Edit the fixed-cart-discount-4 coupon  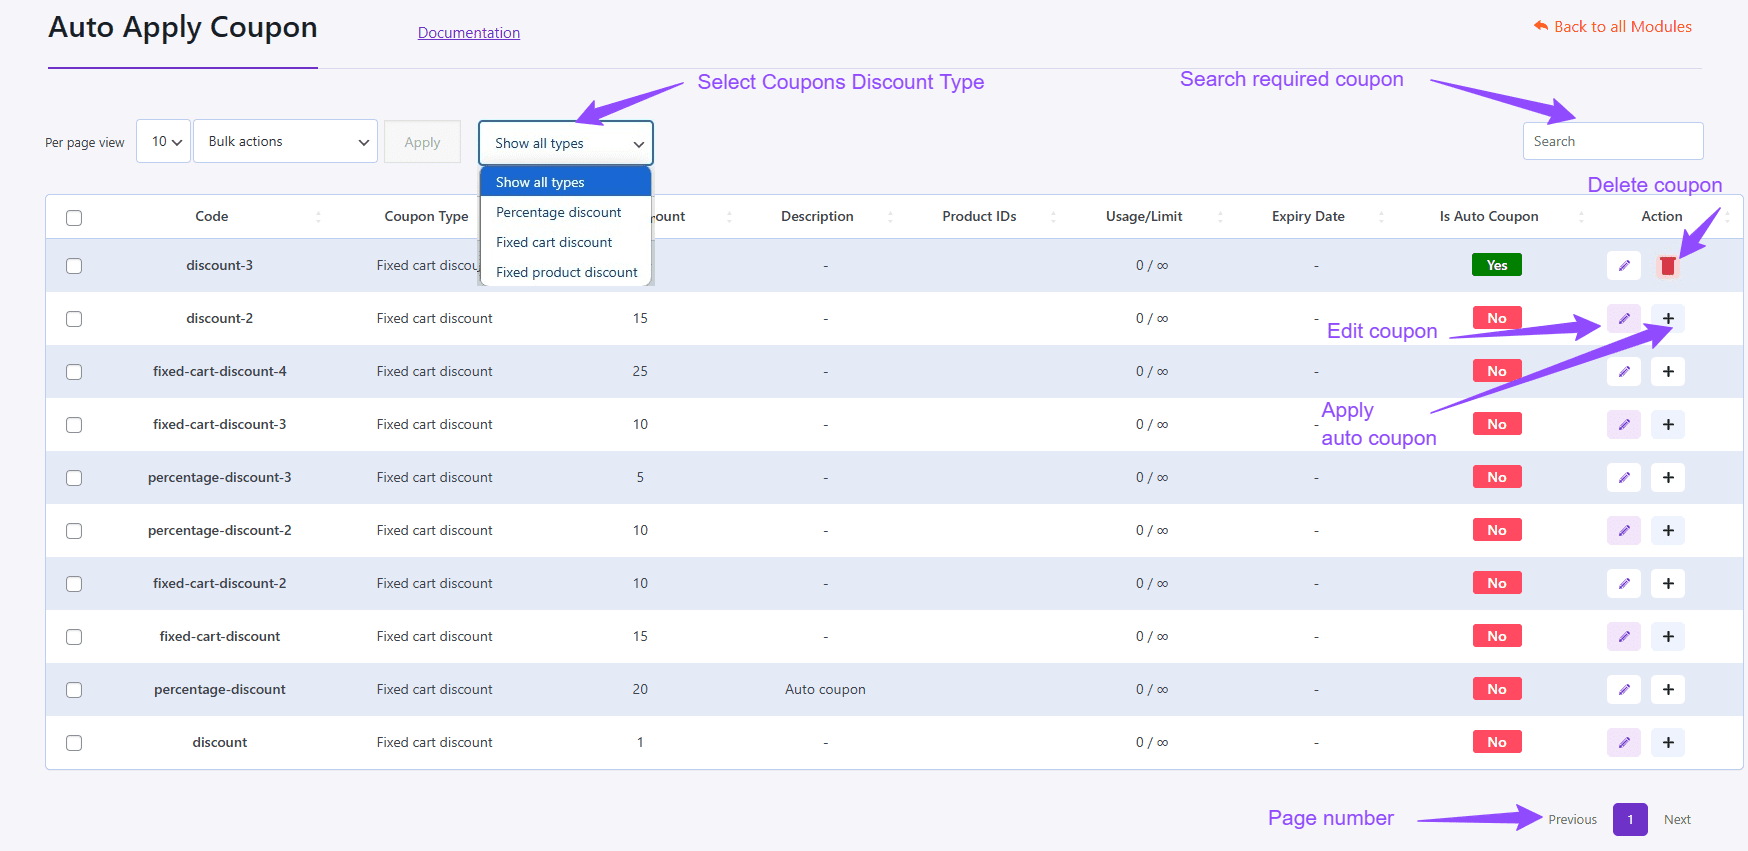(1624, 372)
